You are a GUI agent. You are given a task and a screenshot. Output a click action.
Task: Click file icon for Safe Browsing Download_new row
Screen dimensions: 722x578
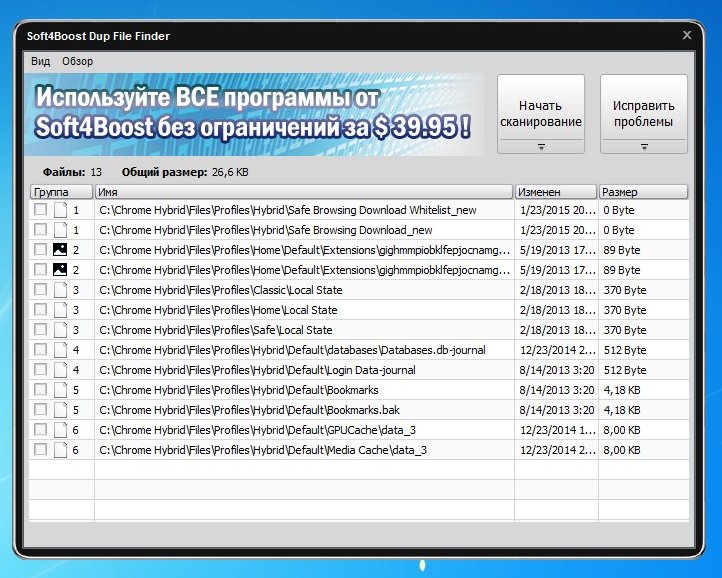tap(60, 230)
